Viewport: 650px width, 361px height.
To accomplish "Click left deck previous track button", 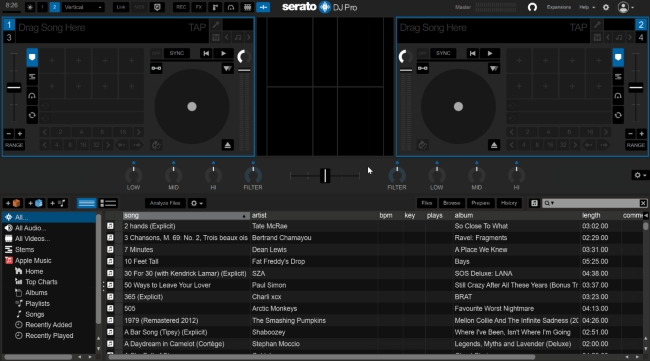I will 206,53.
